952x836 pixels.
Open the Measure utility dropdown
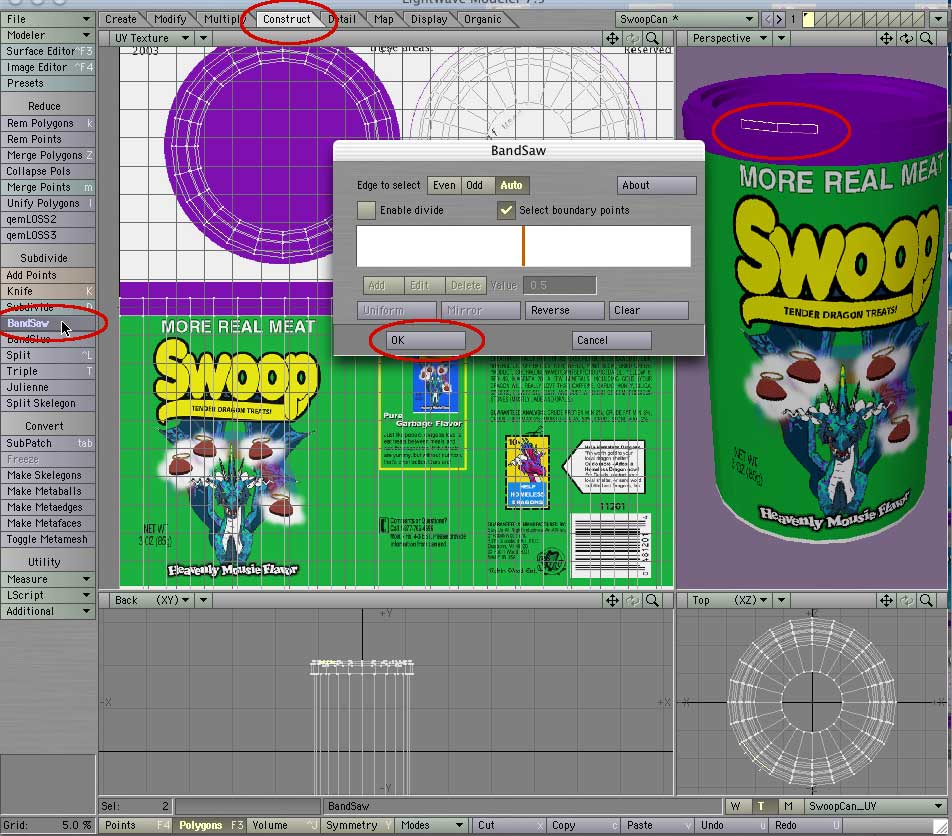coord(47,579)
